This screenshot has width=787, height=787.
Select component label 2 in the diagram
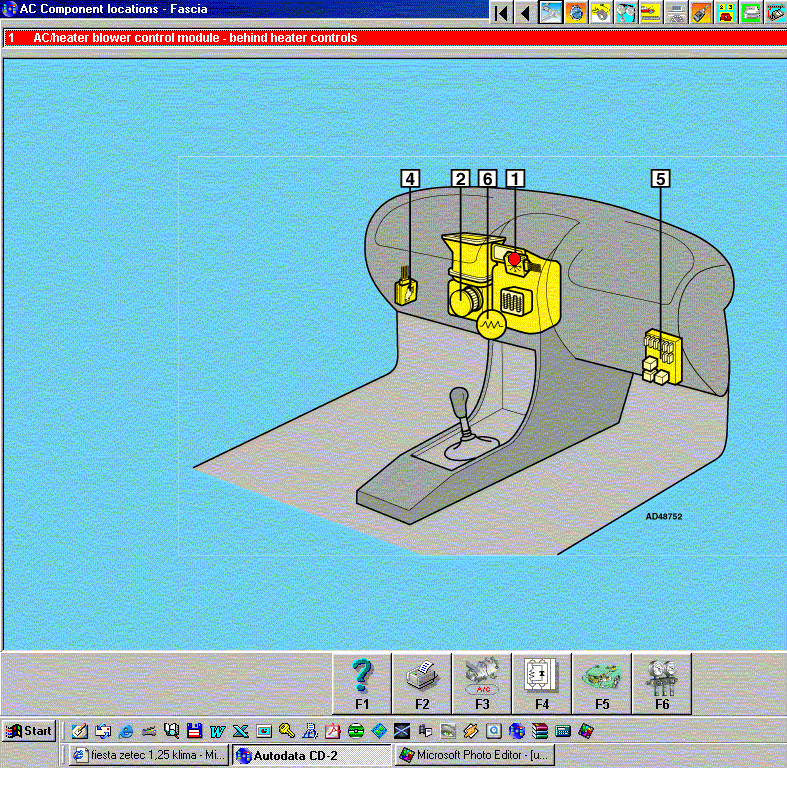click(x=460, y=179)
